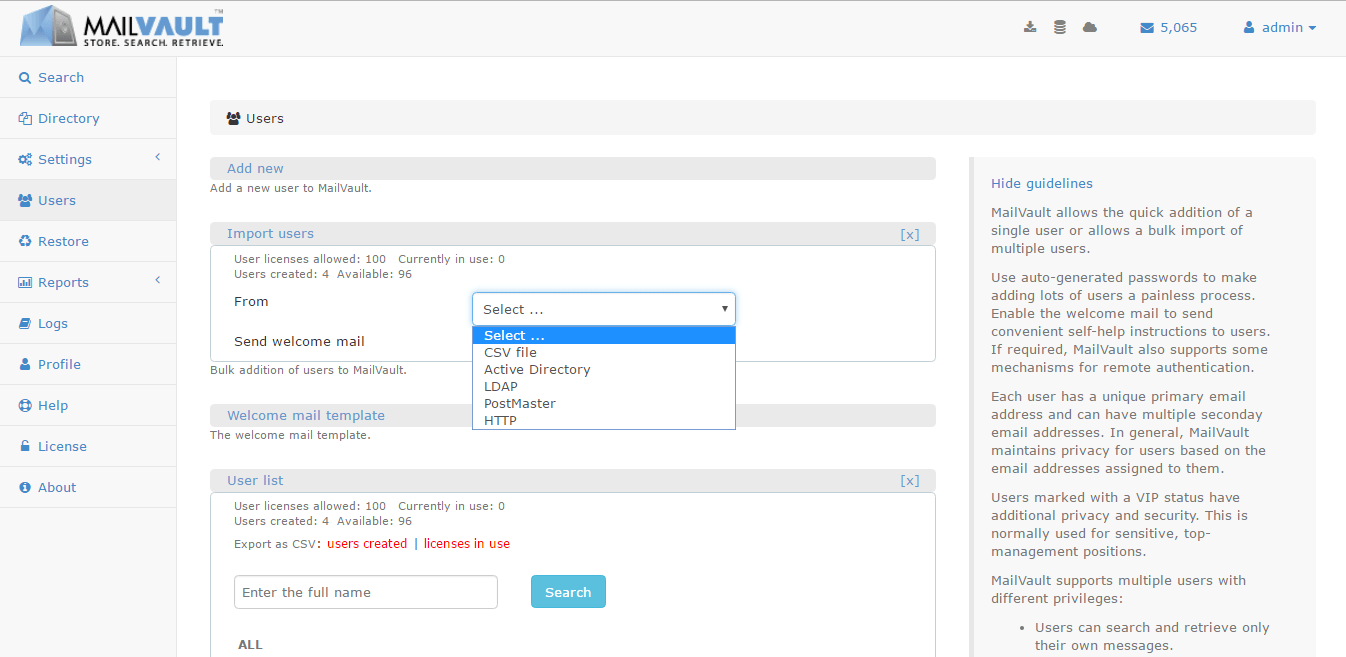This screenshot has width=1346, height=657.
Task: Click the envelope mail count icon
Action: pyautogui.click(x=1147, y=28)
